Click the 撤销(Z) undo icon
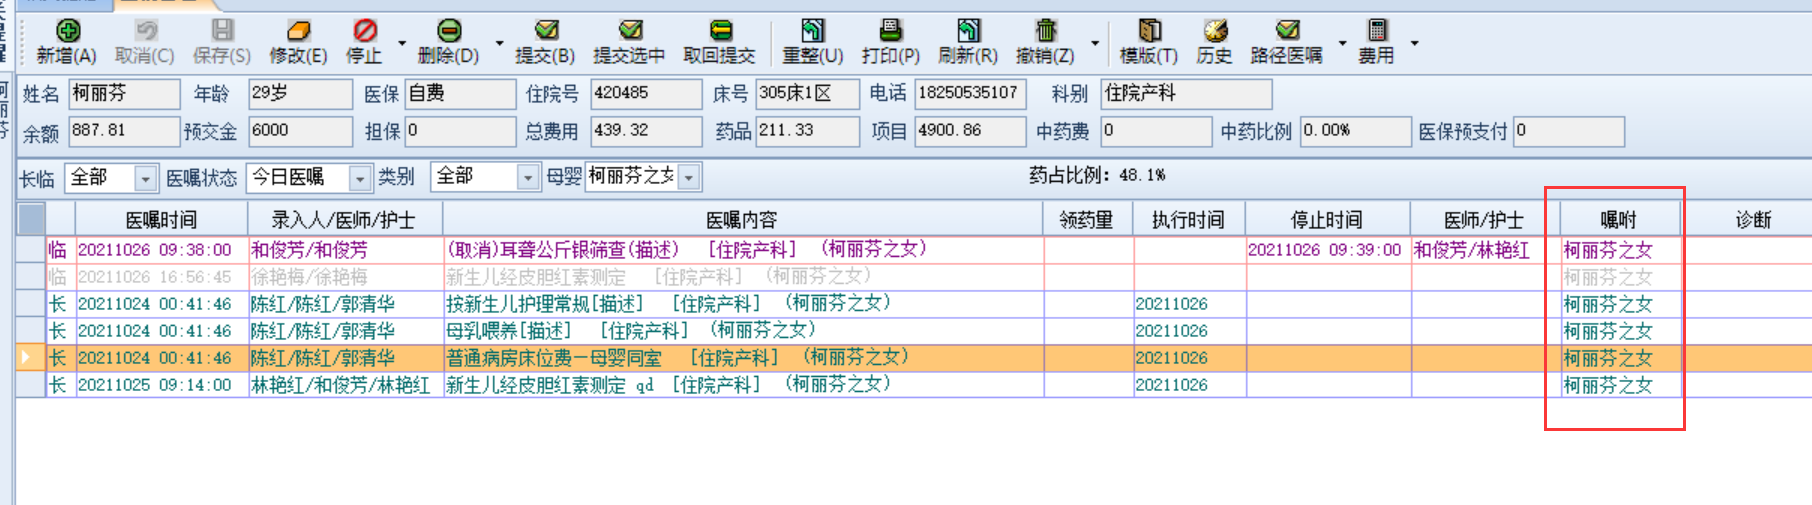The width and height of the screenshot is (1812, 505). coord(1045,31)
